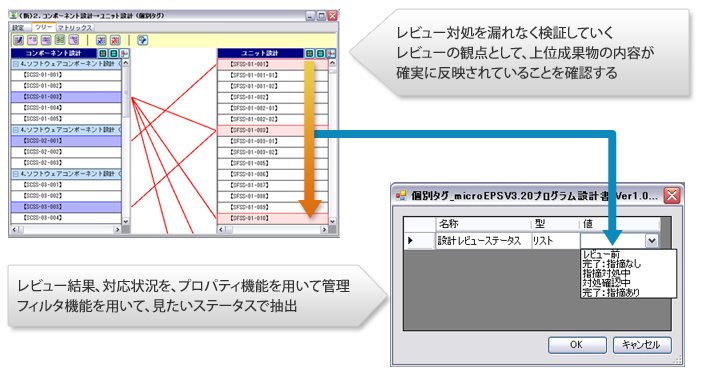
Task: Collapse all items in コンポーネント設計 header
Action: [113, 53]
